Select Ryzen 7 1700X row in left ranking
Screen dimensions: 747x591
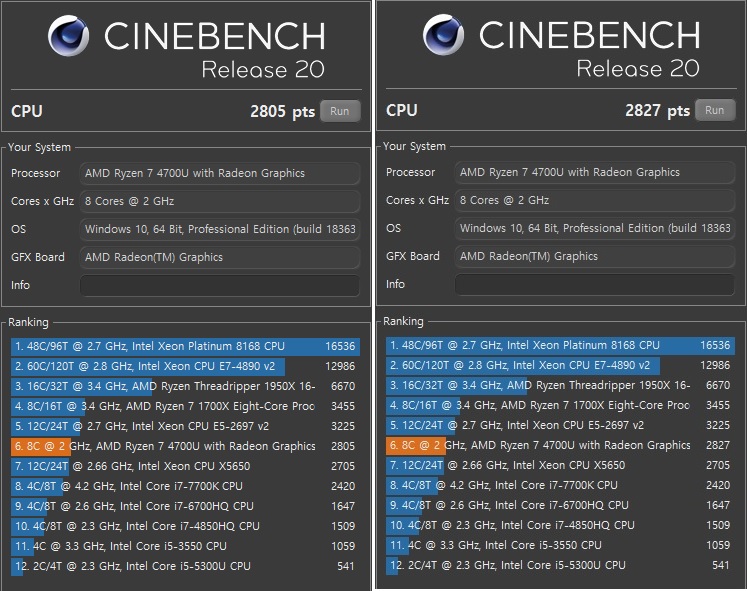pos(185,406)
